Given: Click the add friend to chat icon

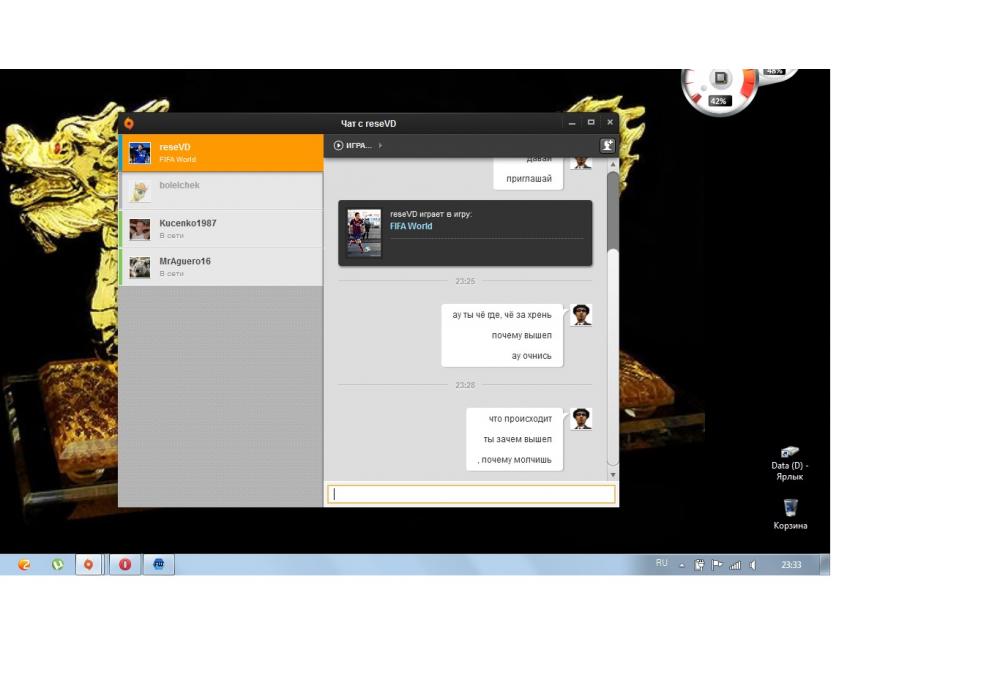Looking at the screenshot, I should [x=607, y=146].
